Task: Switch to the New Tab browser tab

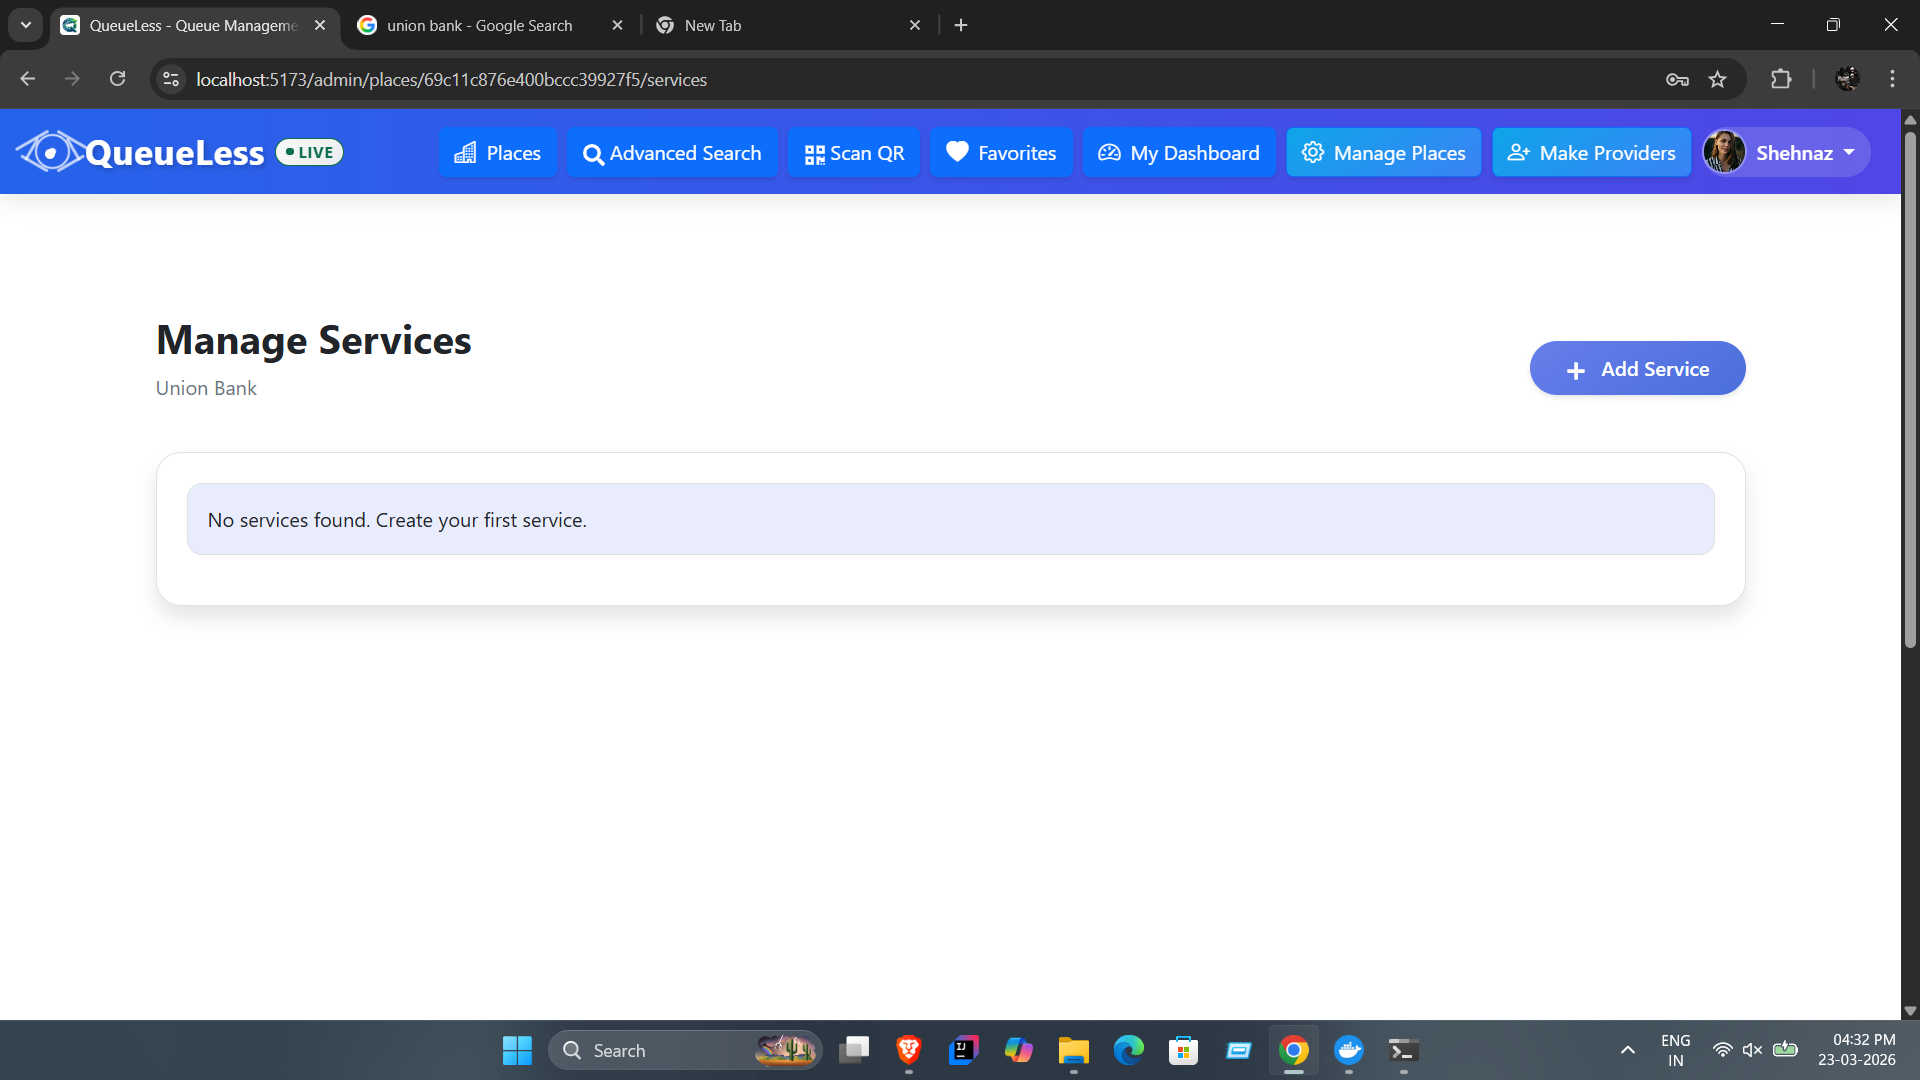Action: point(713,25)
